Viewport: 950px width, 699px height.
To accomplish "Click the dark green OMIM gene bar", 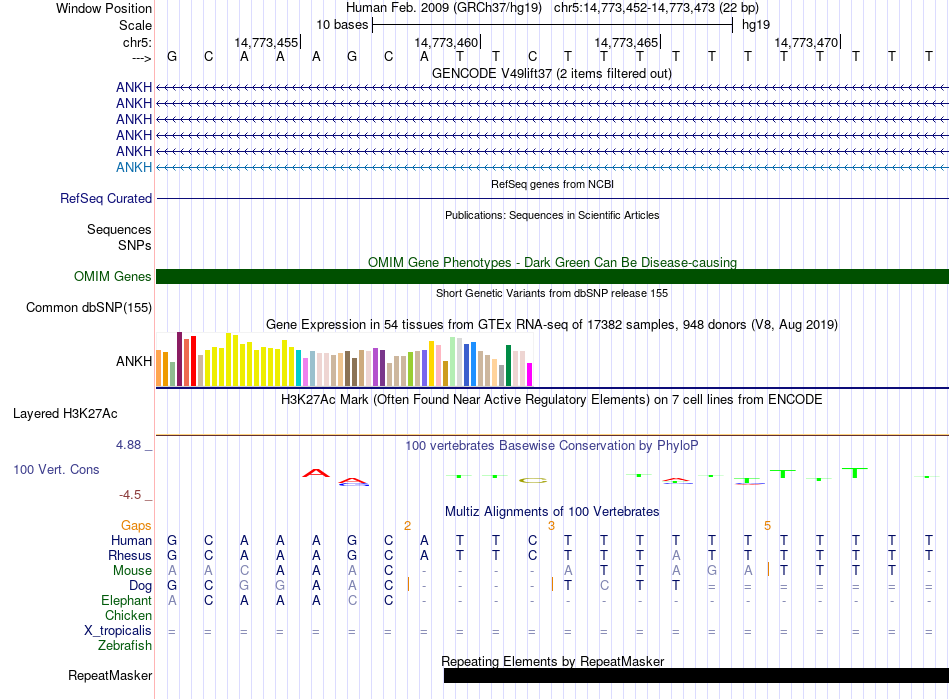I will pos(552,277).
